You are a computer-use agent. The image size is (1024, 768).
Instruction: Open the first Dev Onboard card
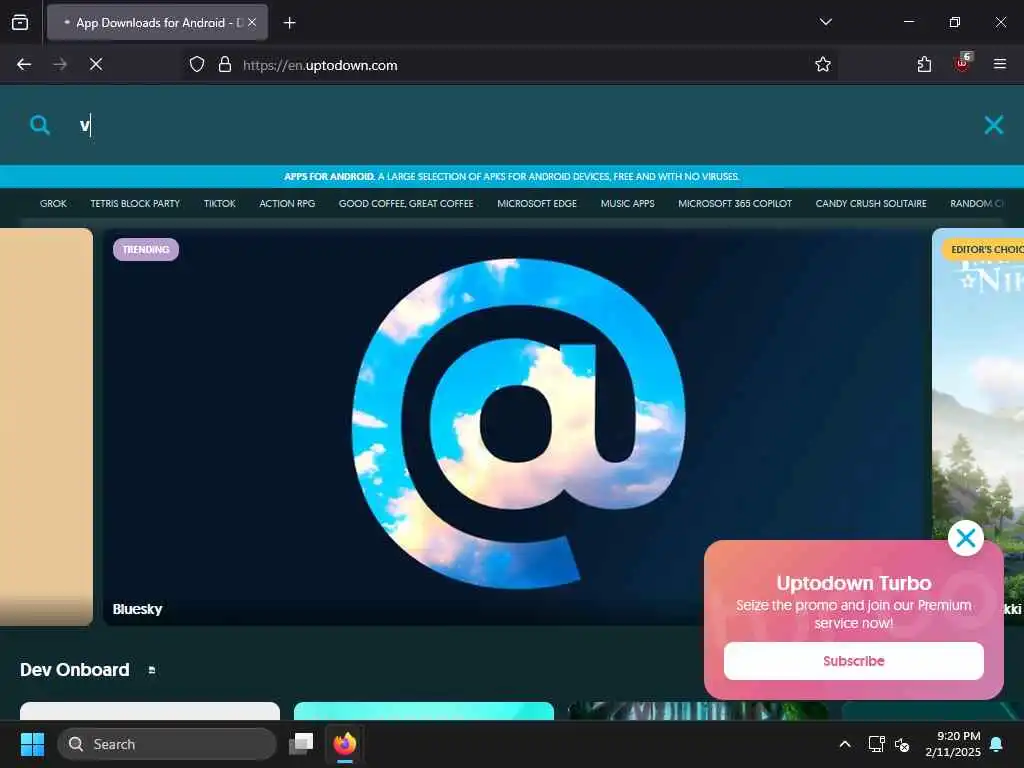pos(150,711)
